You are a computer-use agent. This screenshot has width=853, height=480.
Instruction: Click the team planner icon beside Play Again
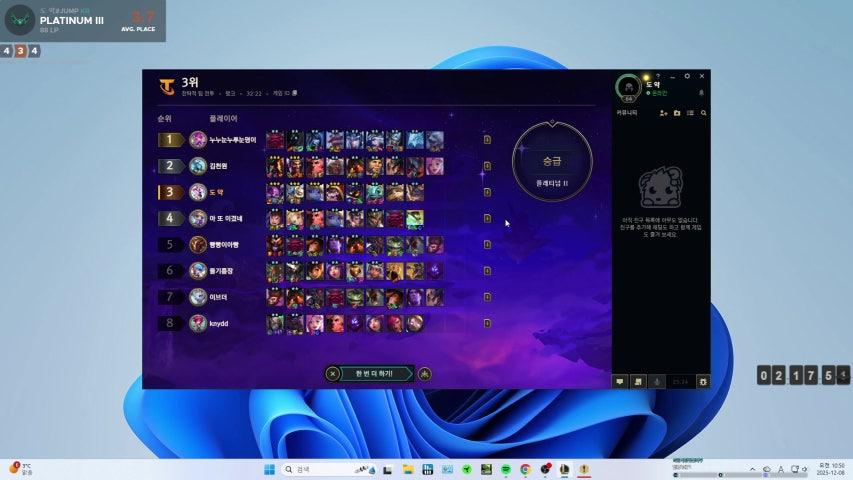(425, 374)
